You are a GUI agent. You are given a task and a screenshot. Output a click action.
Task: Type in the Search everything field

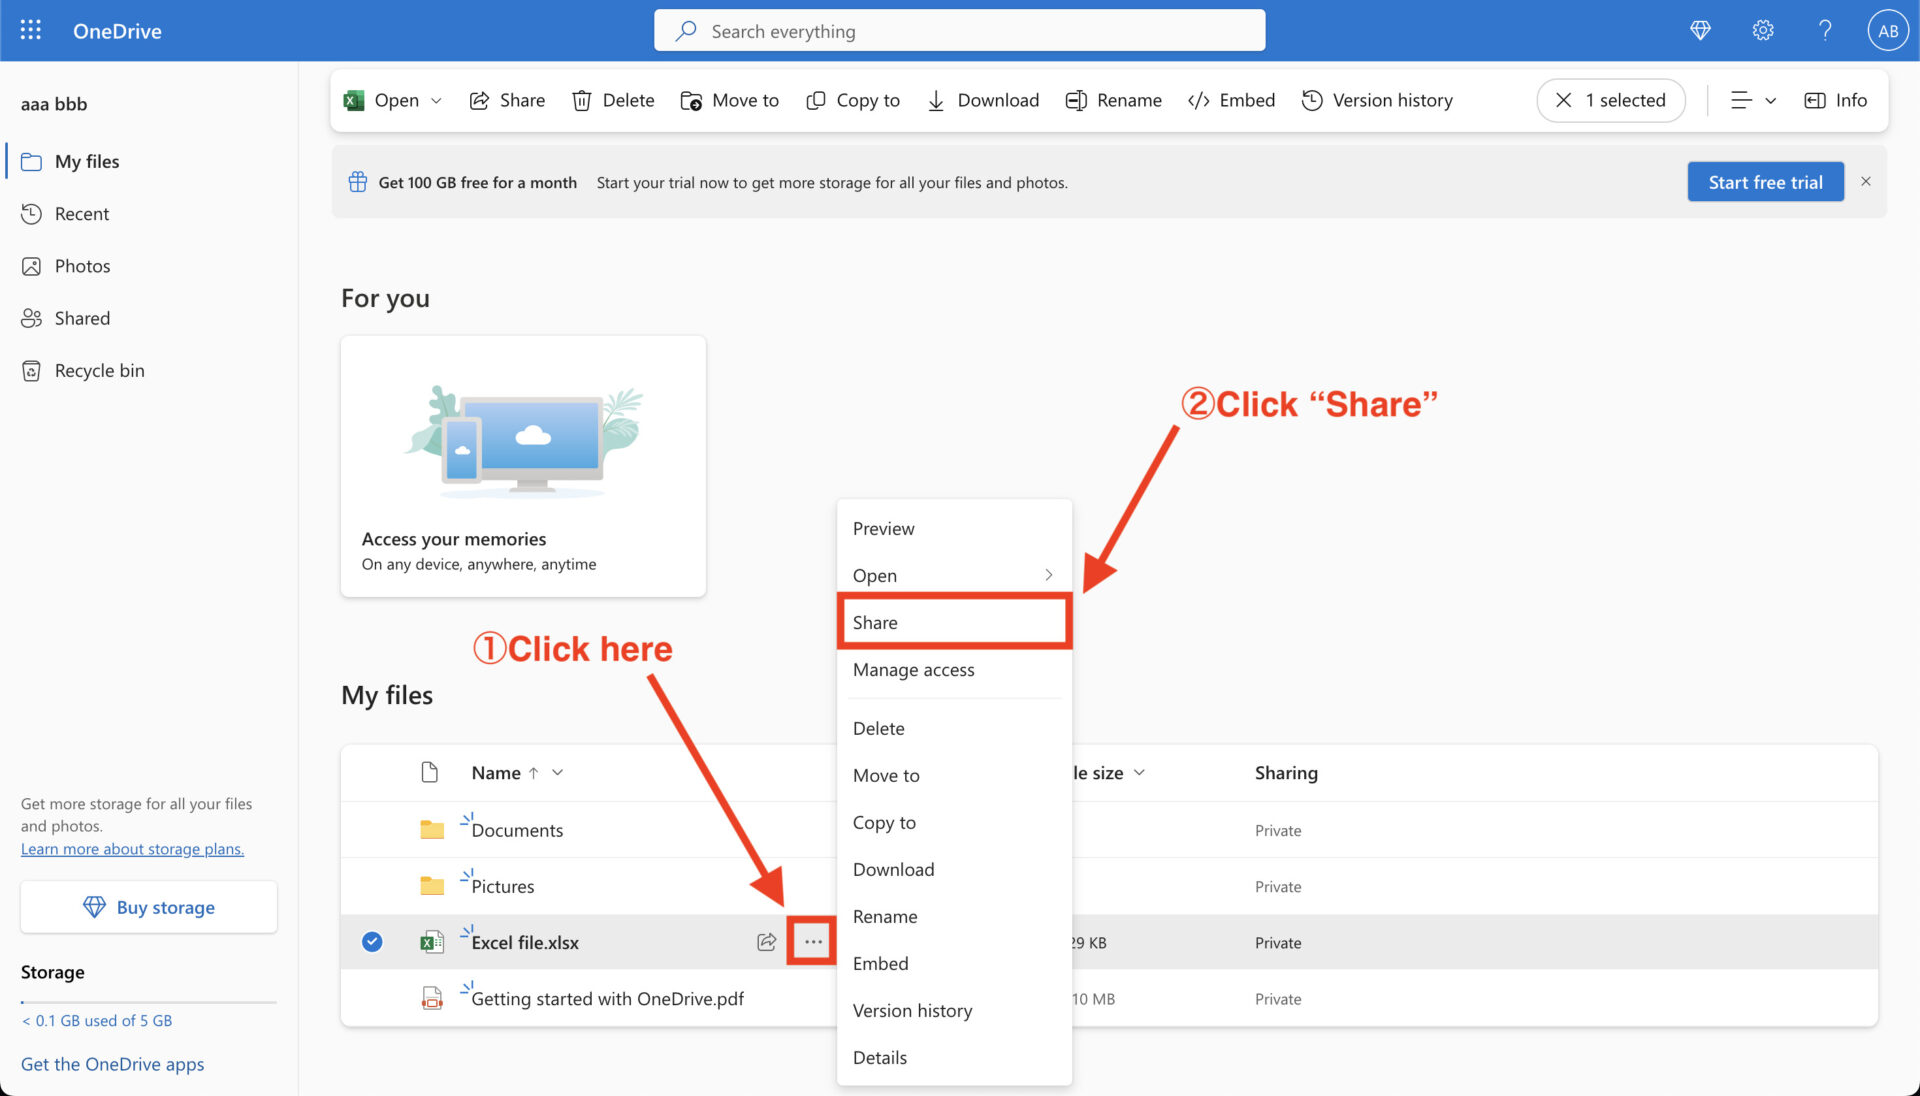coord(960,30)
